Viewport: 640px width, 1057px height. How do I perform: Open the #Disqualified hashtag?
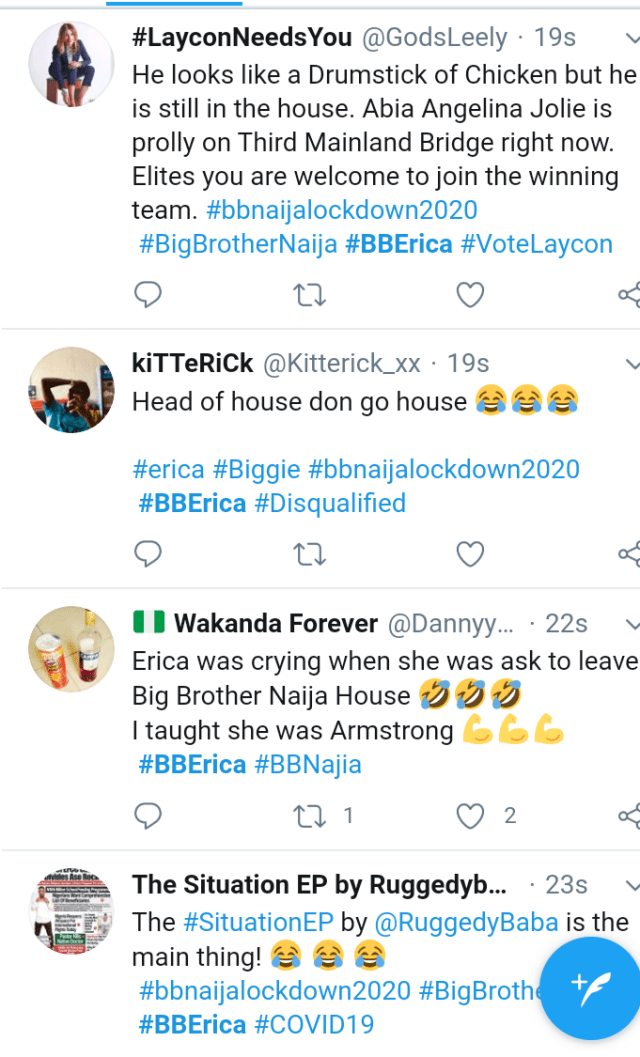point(330,504)
